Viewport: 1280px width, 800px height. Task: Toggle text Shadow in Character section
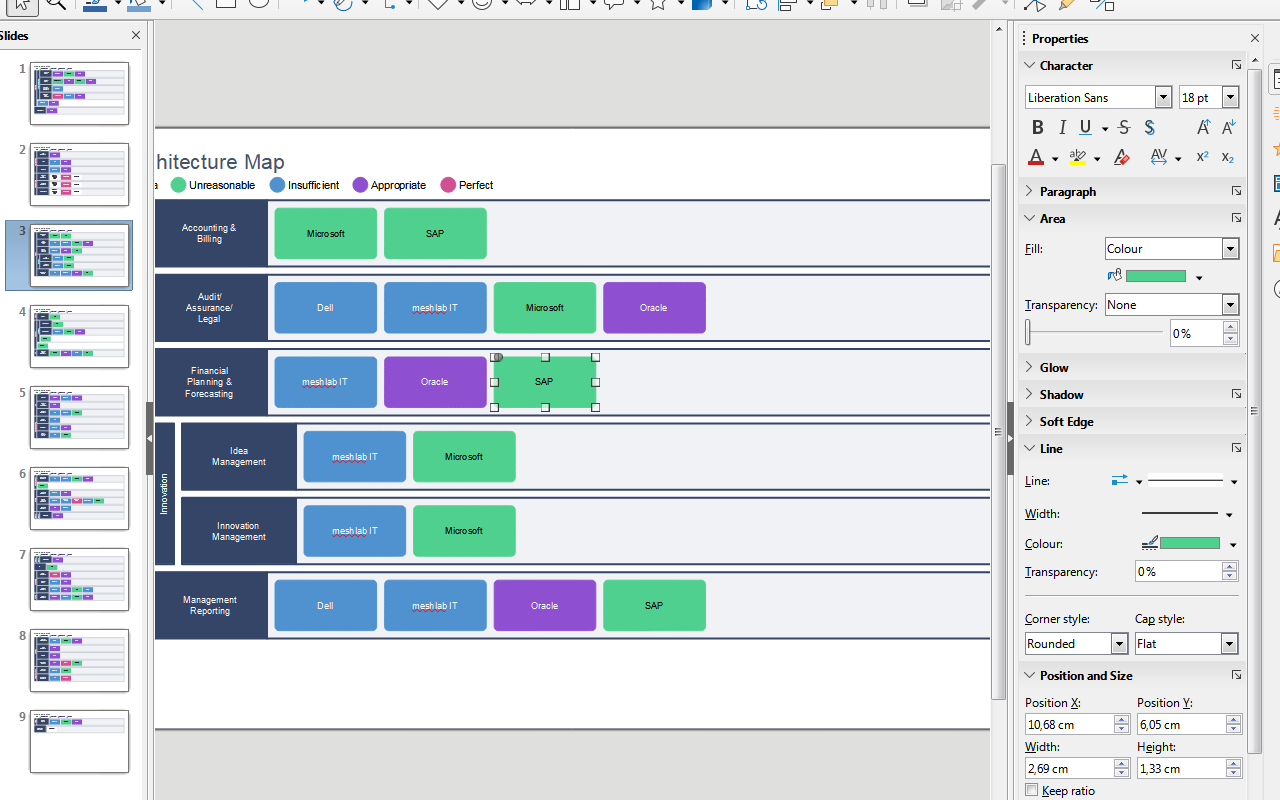pos(1150,128)
